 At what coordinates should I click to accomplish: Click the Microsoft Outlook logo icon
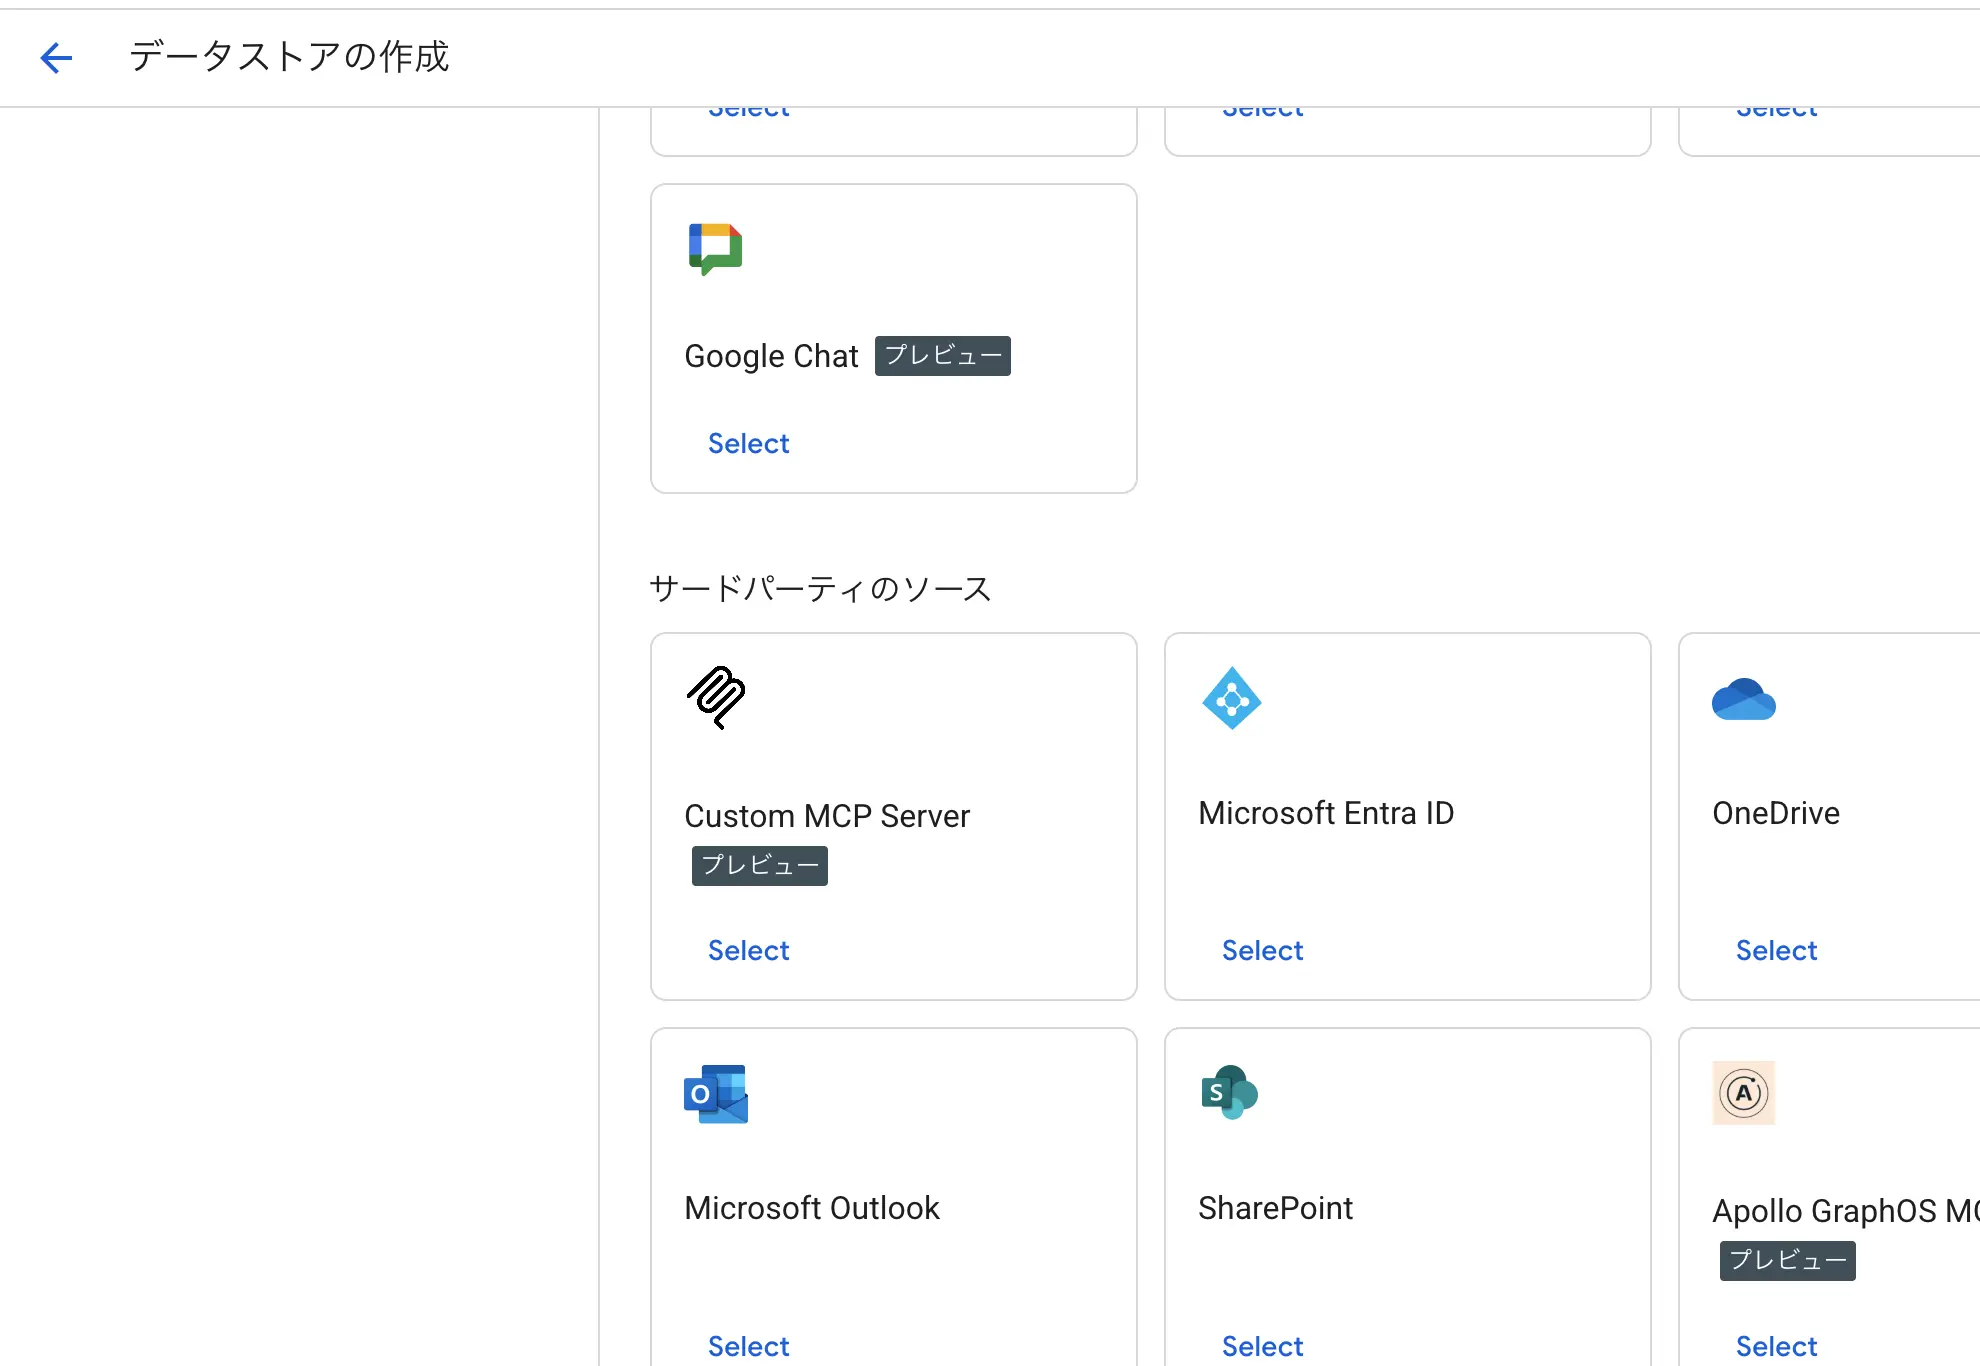716,1094
